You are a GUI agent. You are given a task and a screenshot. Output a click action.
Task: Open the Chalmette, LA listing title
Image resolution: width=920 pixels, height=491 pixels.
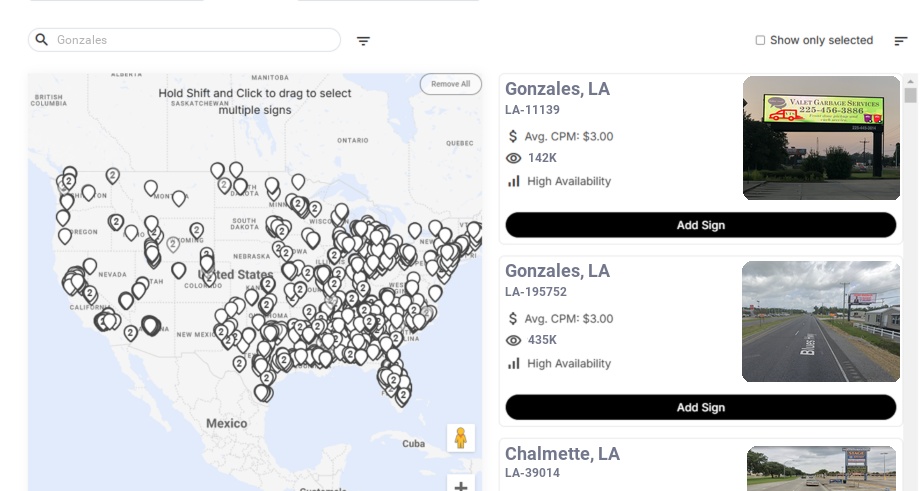point(562,453)
